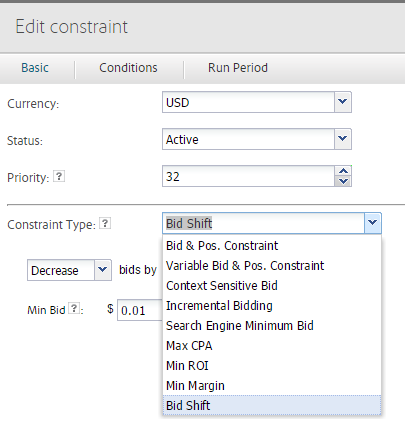Select Bid & Pos. Constraint option
Image resolution: width=405 pixels, height=427 pixels.
click(272, 246)
